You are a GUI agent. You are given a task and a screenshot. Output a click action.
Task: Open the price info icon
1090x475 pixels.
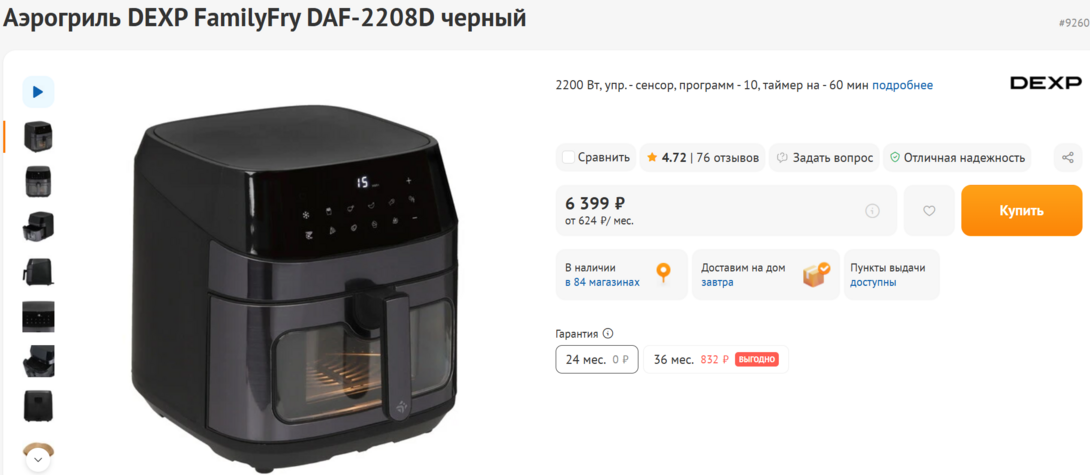[872, 211]
